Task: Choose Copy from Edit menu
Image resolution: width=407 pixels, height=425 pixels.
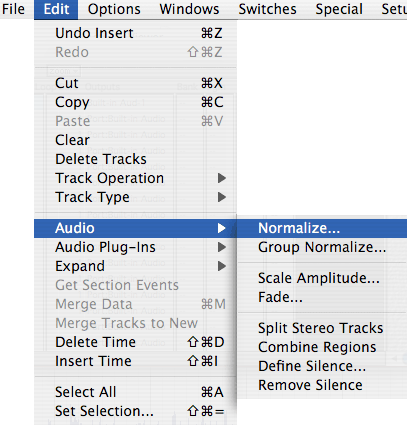Action: tap(135, 102)
